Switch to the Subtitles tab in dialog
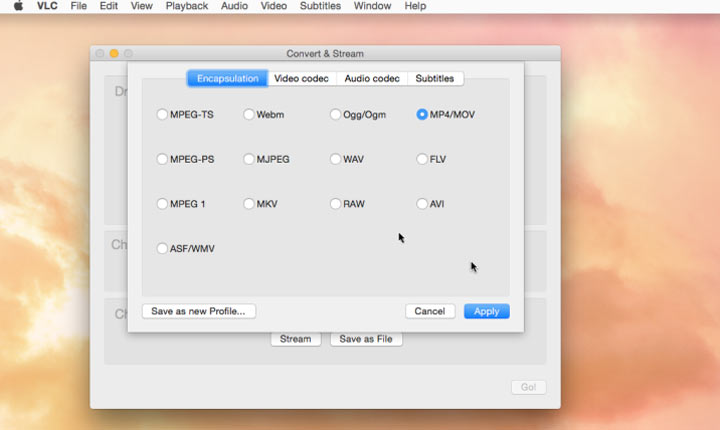This screenshot has width=720, height=430. click(435, 79)
